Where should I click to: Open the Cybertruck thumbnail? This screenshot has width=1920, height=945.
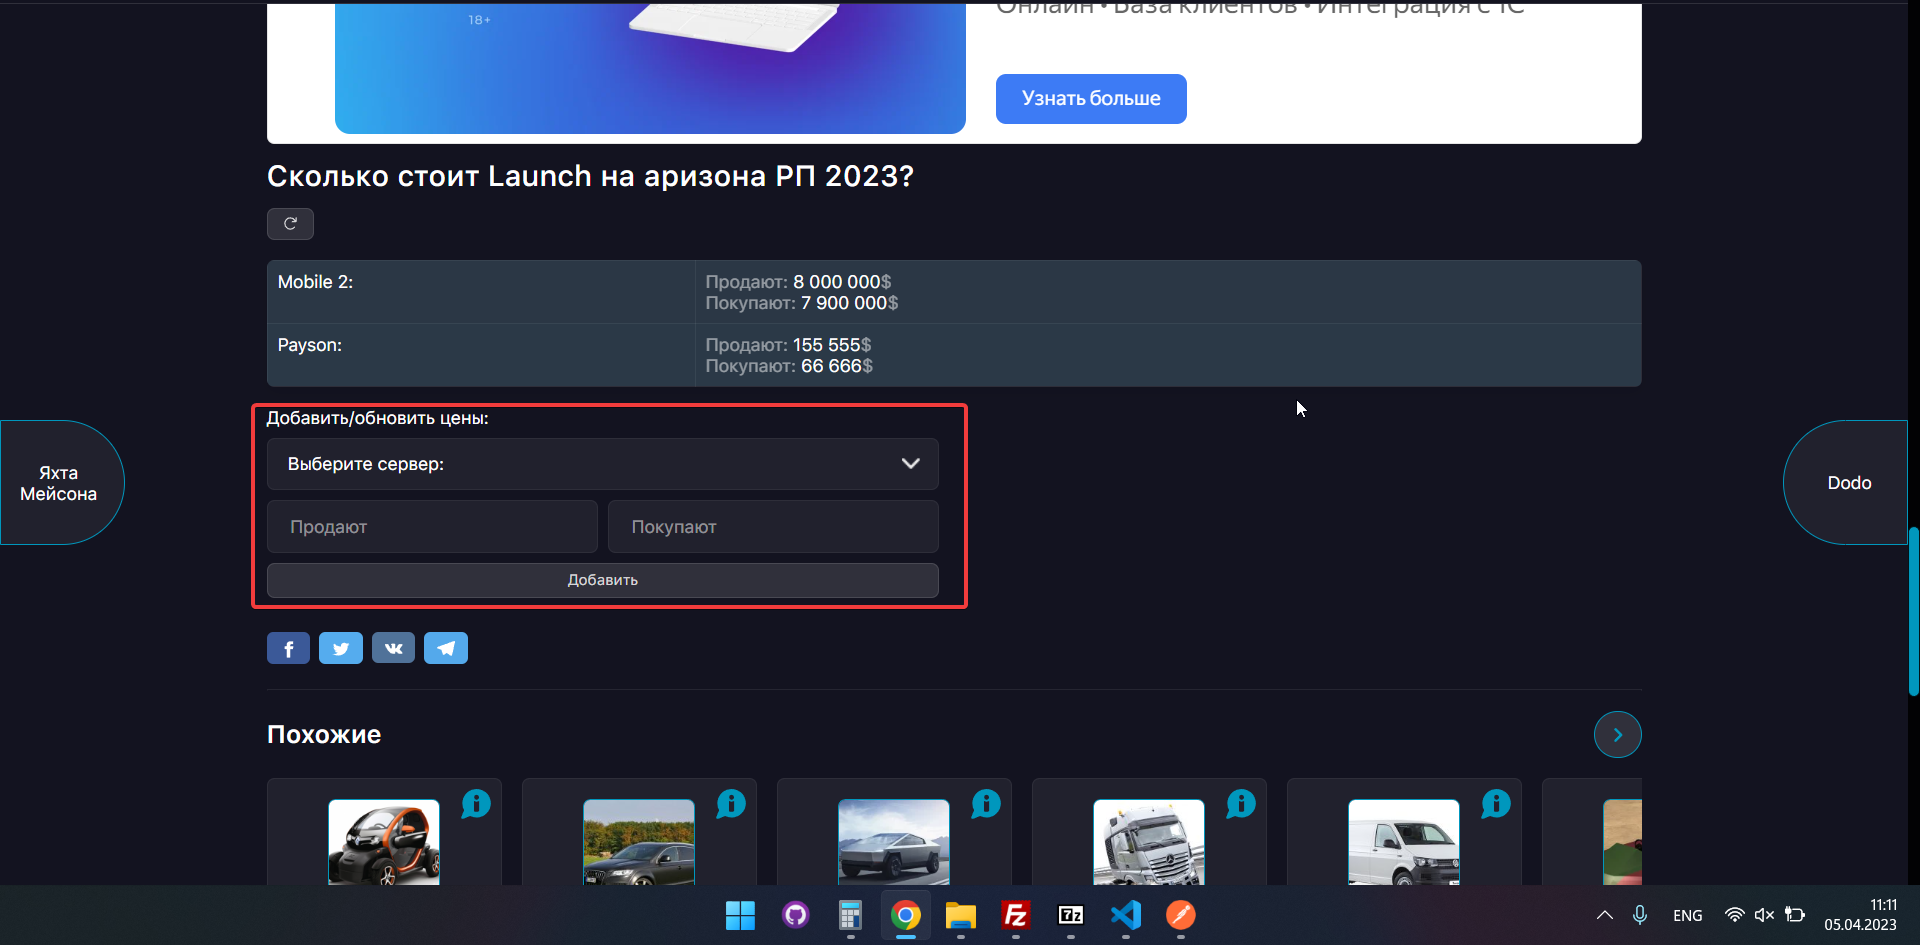[x=894, y=842]
